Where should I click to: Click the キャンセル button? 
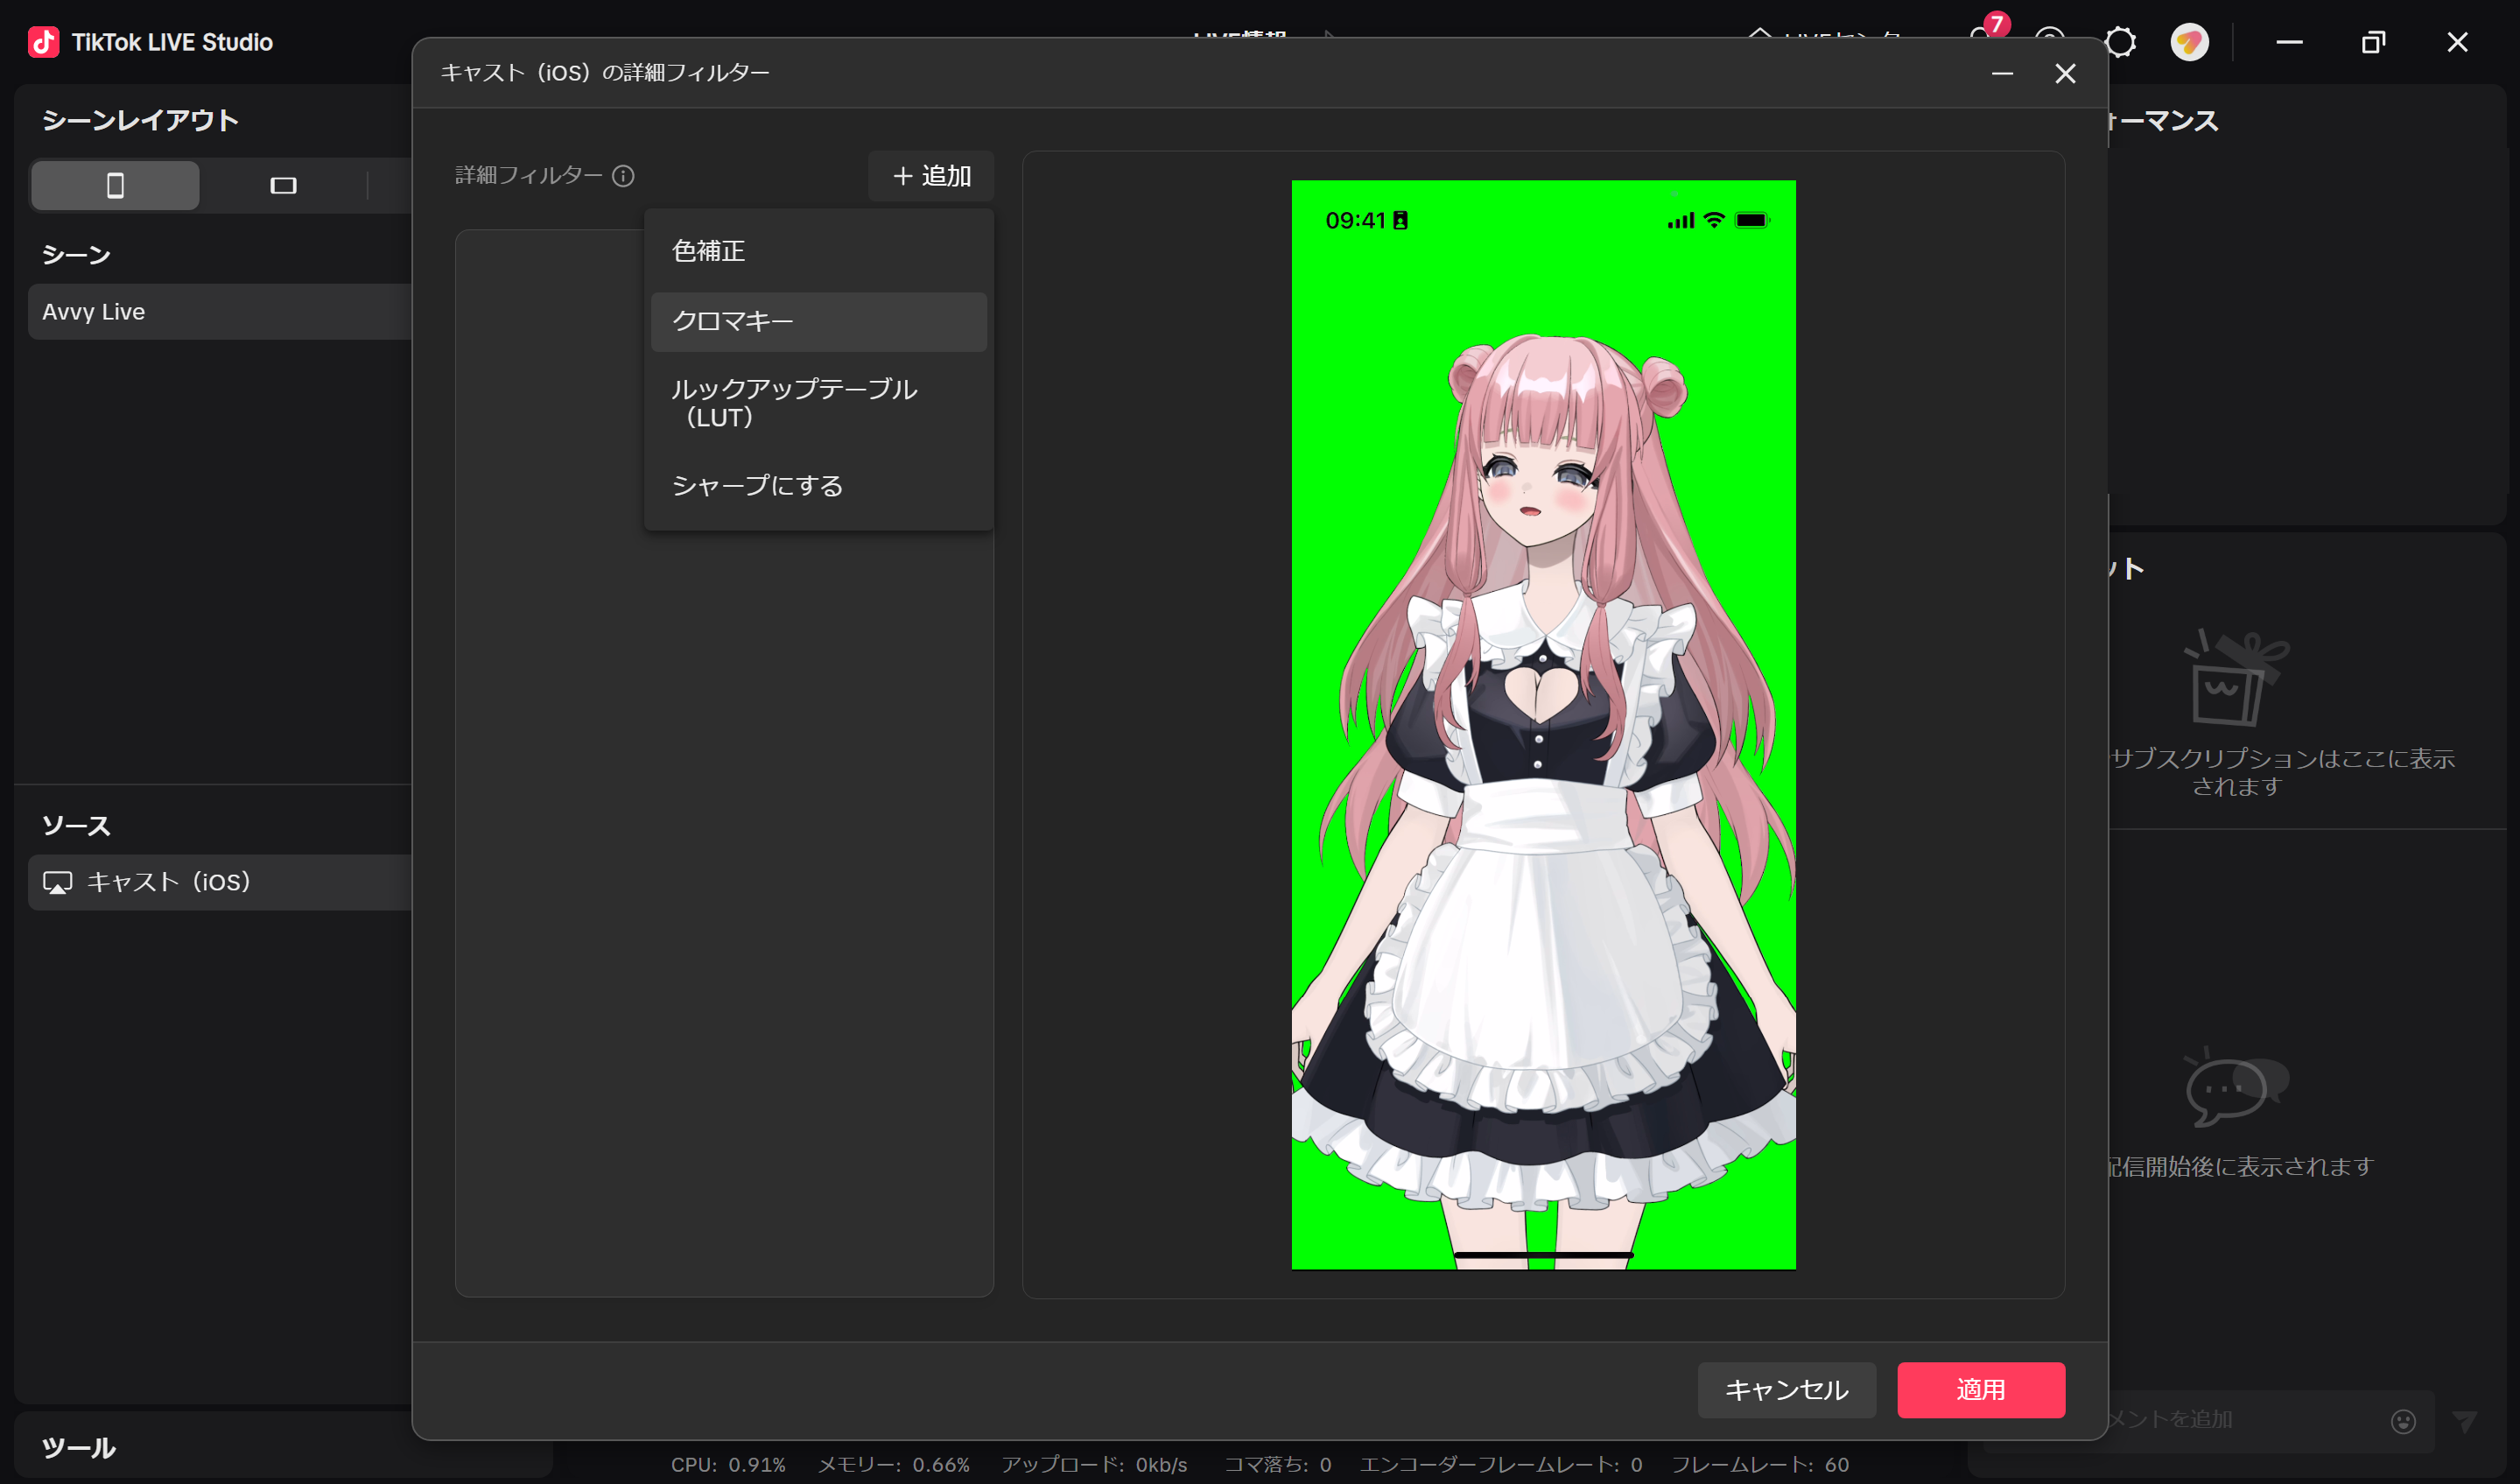[x=1786, y=1390]
